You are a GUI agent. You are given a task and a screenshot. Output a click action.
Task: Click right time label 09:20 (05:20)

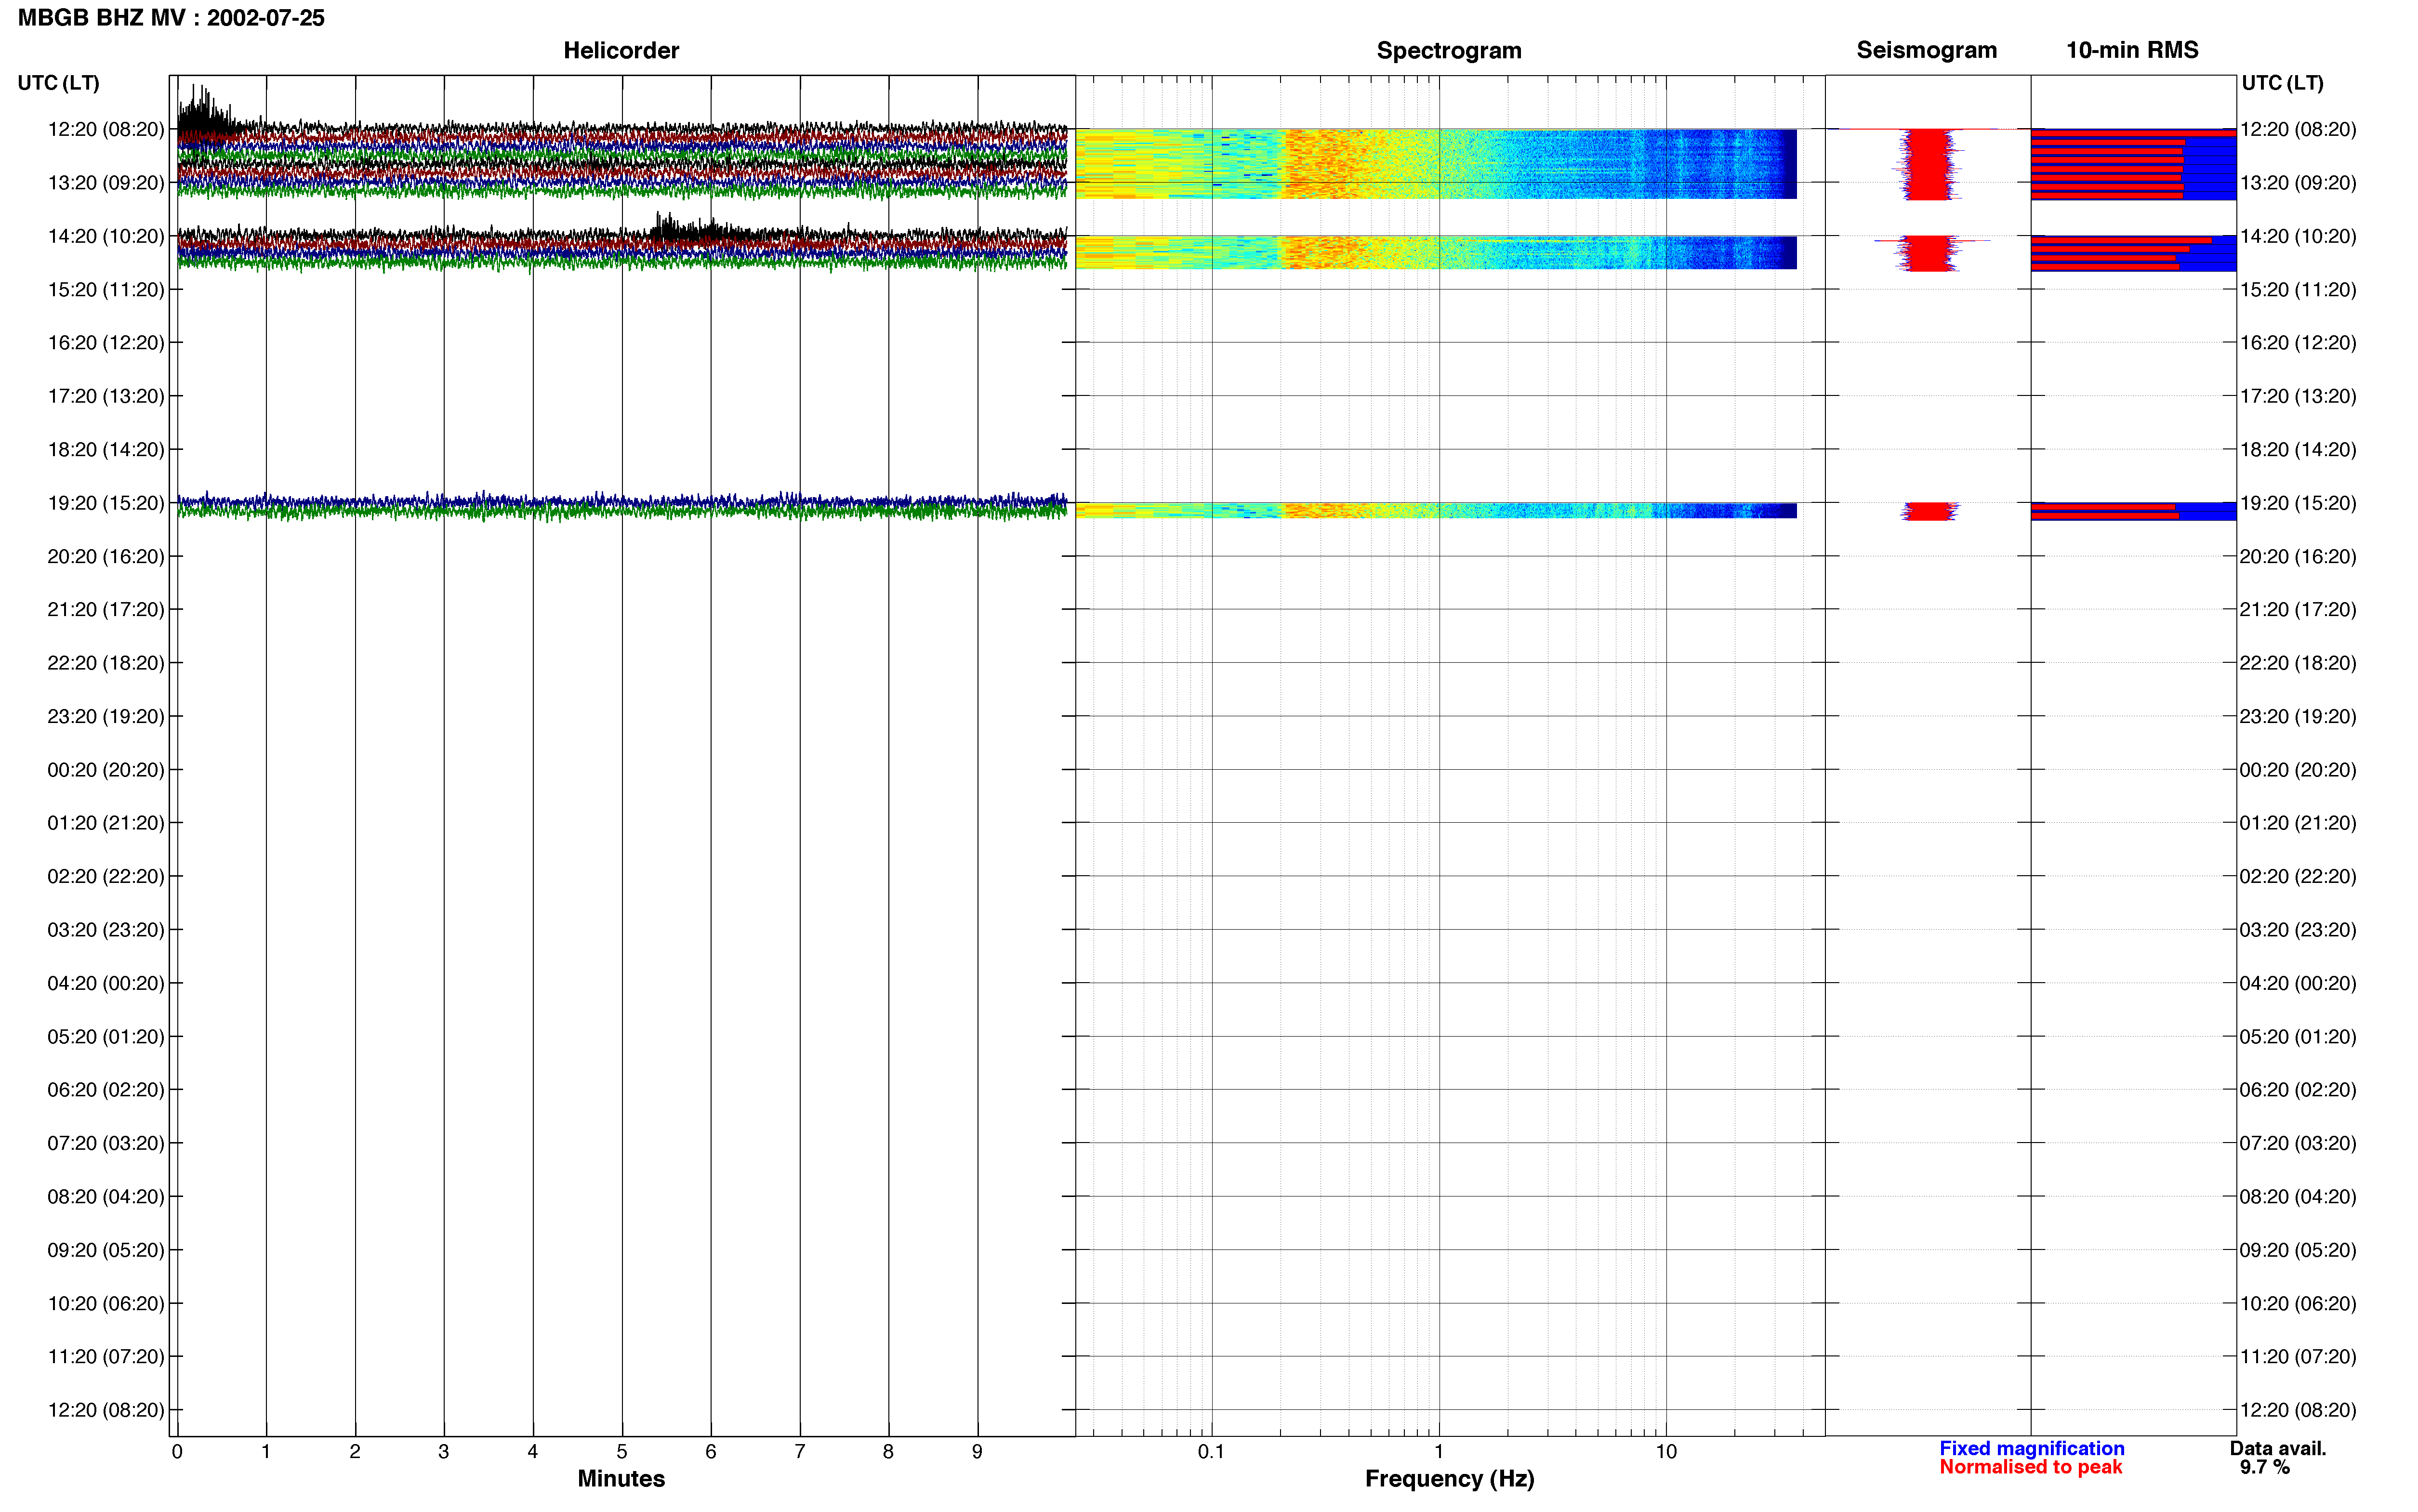(2298, 1249)
